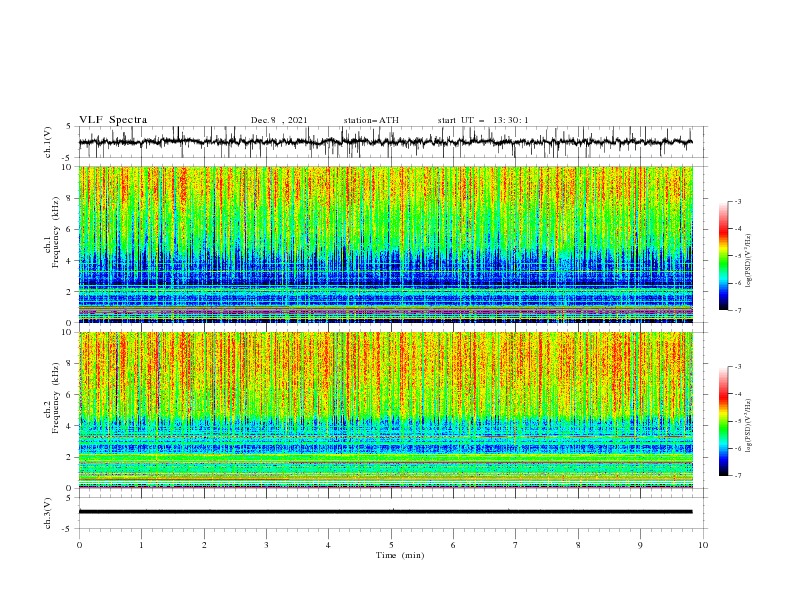The height and width of the screenshot is (612, 792).
Task: Click the time axis tick label '0'
Action: (x=79, y=545)
